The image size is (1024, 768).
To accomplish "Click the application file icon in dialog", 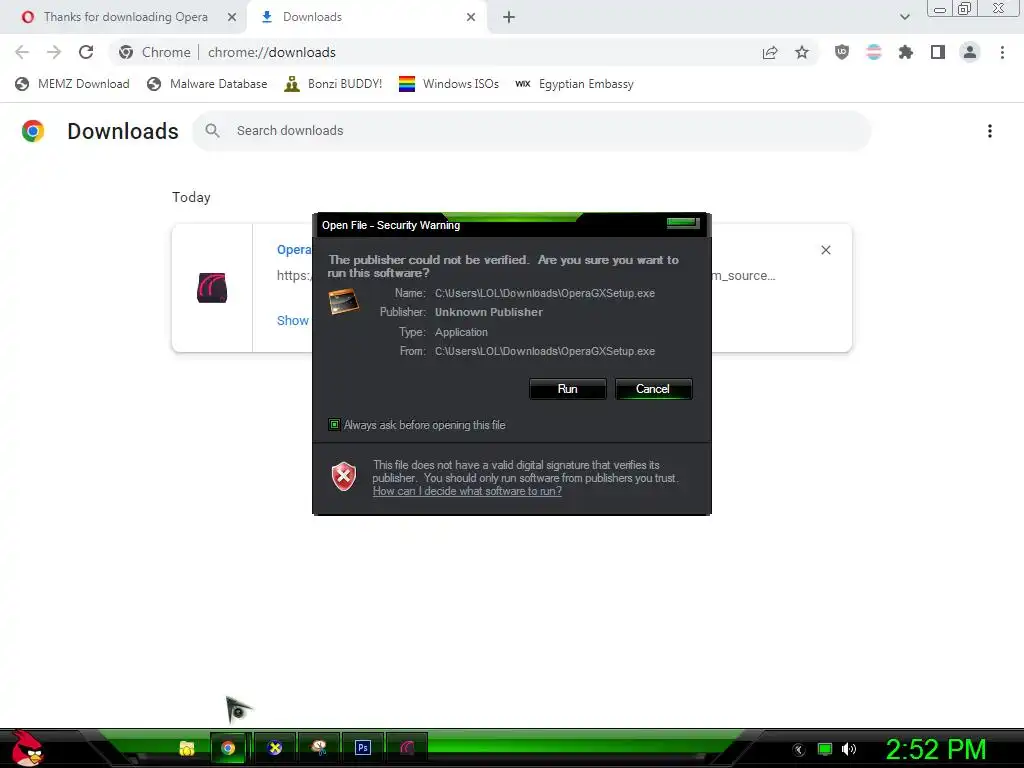I will click(344, 302).
